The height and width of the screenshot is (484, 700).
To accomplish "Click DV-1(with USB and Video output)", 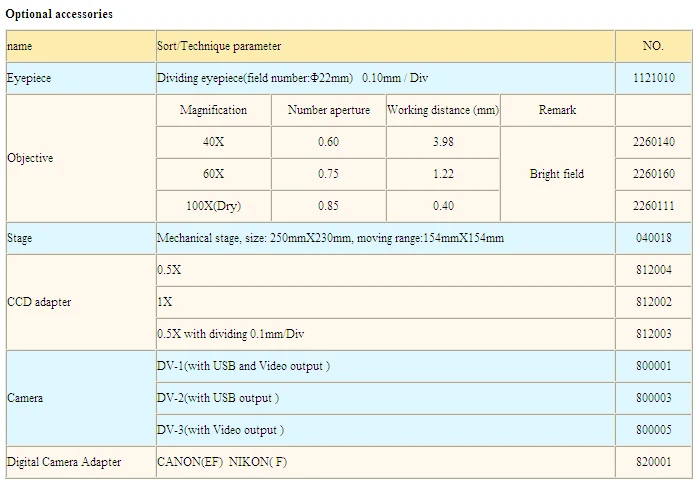I will (x=243, y=366).
